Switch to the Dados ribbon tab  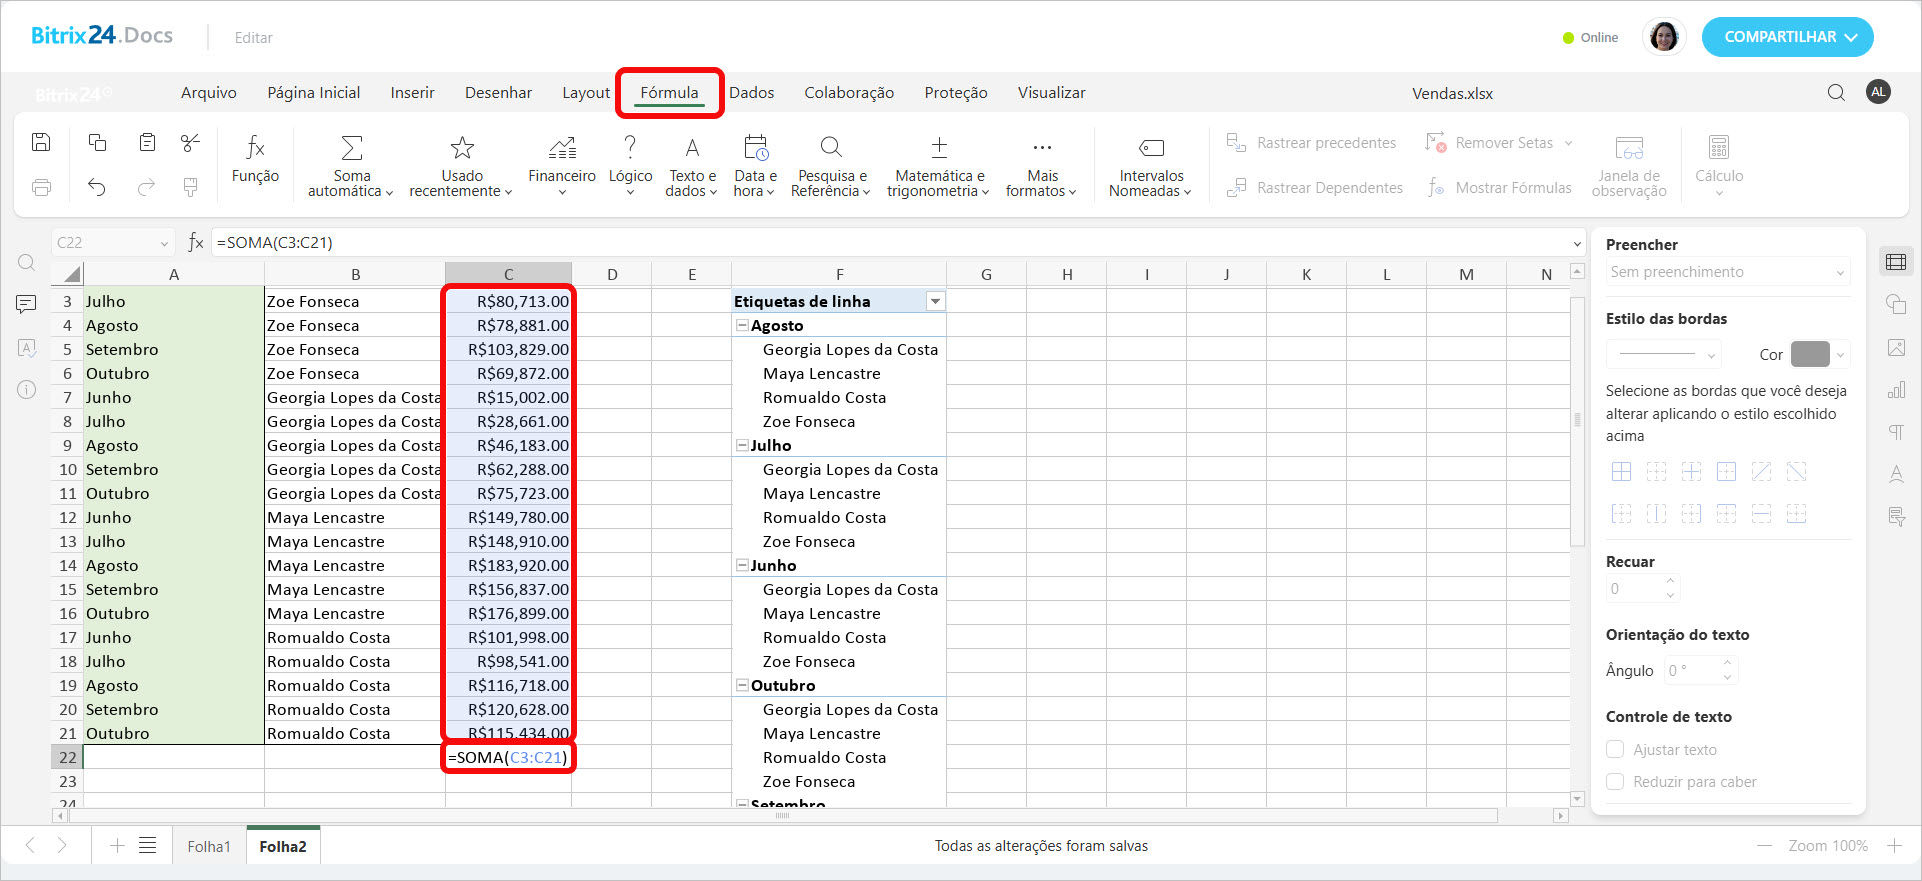point(751,93)
